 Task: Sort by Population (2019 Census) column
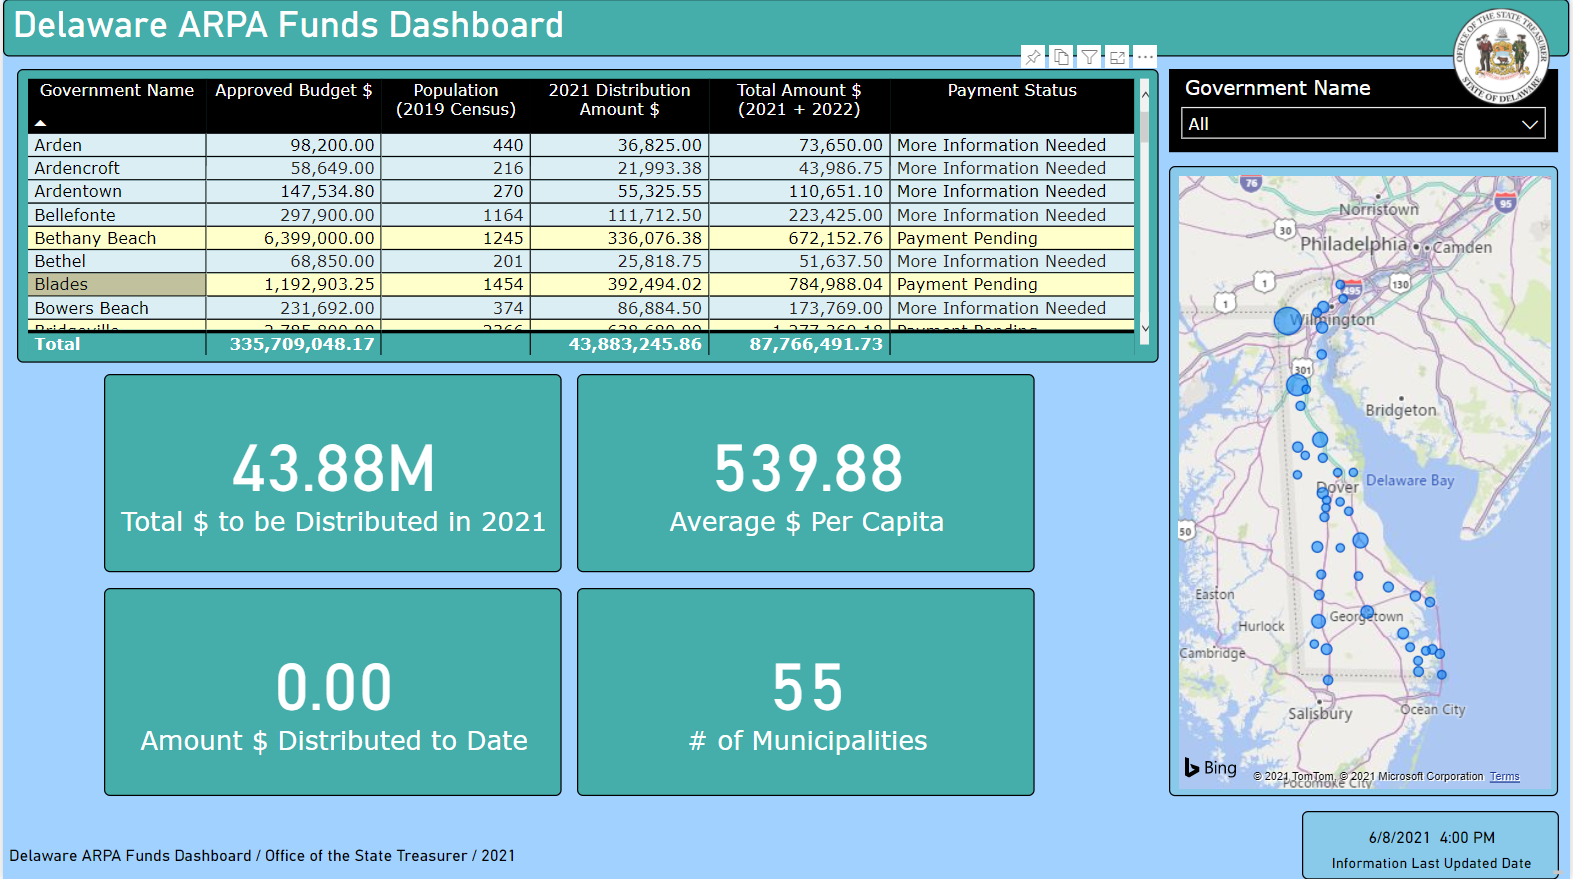[x=455, y=100]
